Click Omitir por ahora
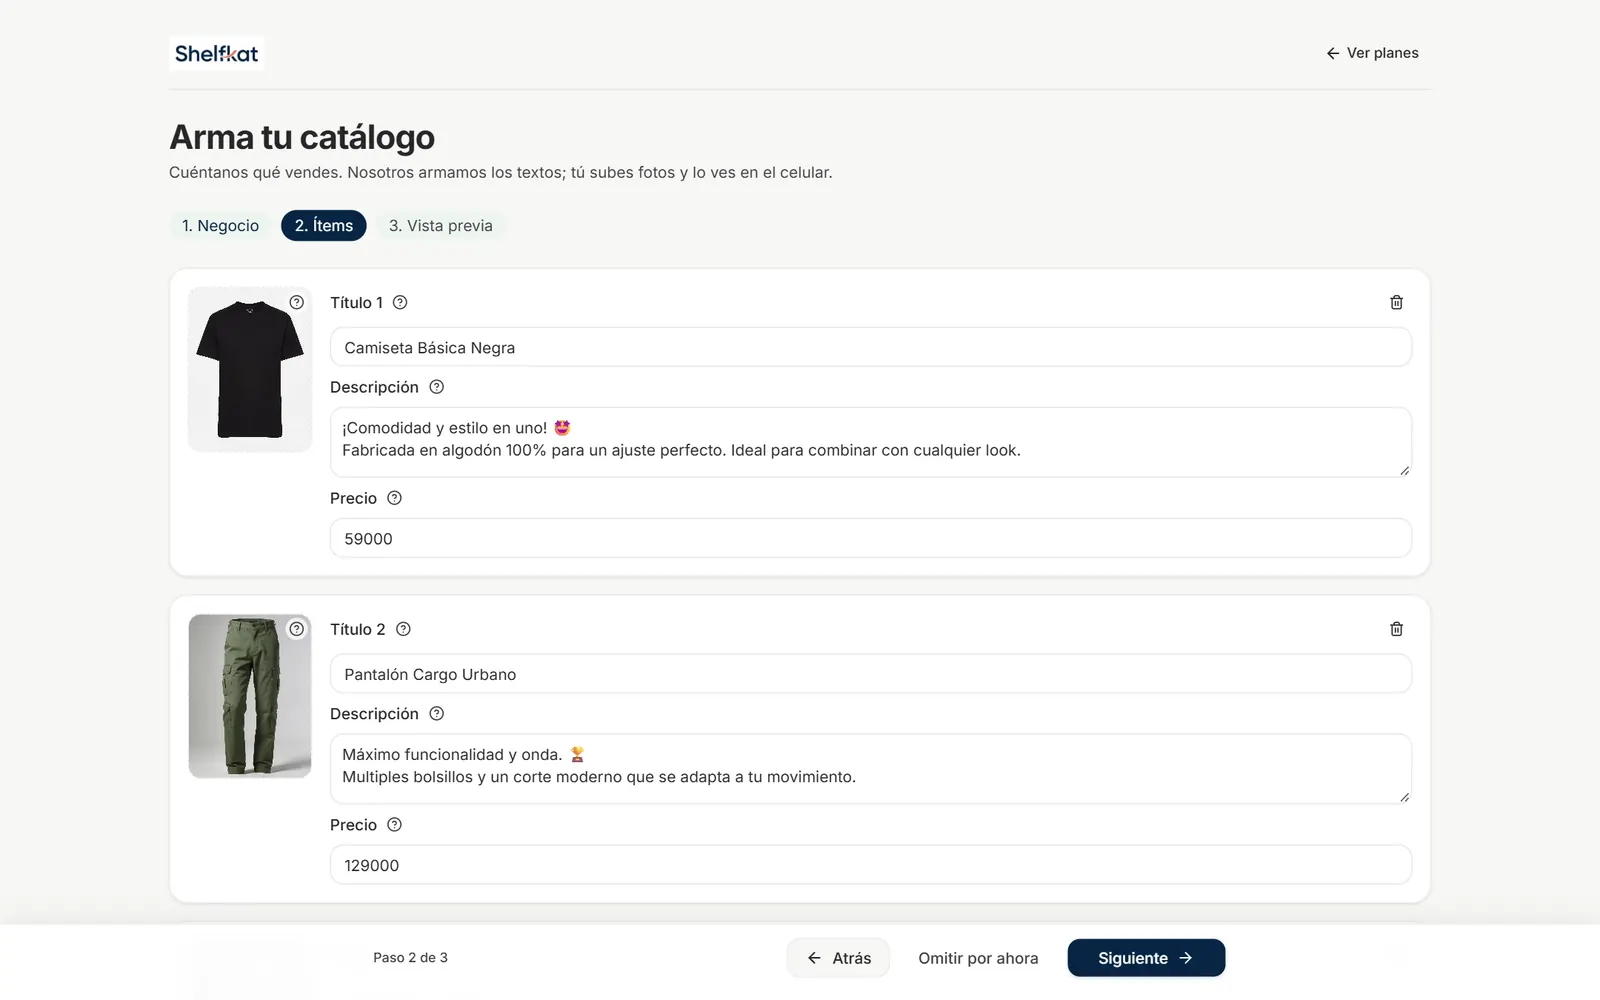Viewport: 1600px width, 1000px height. click(978, 958)
